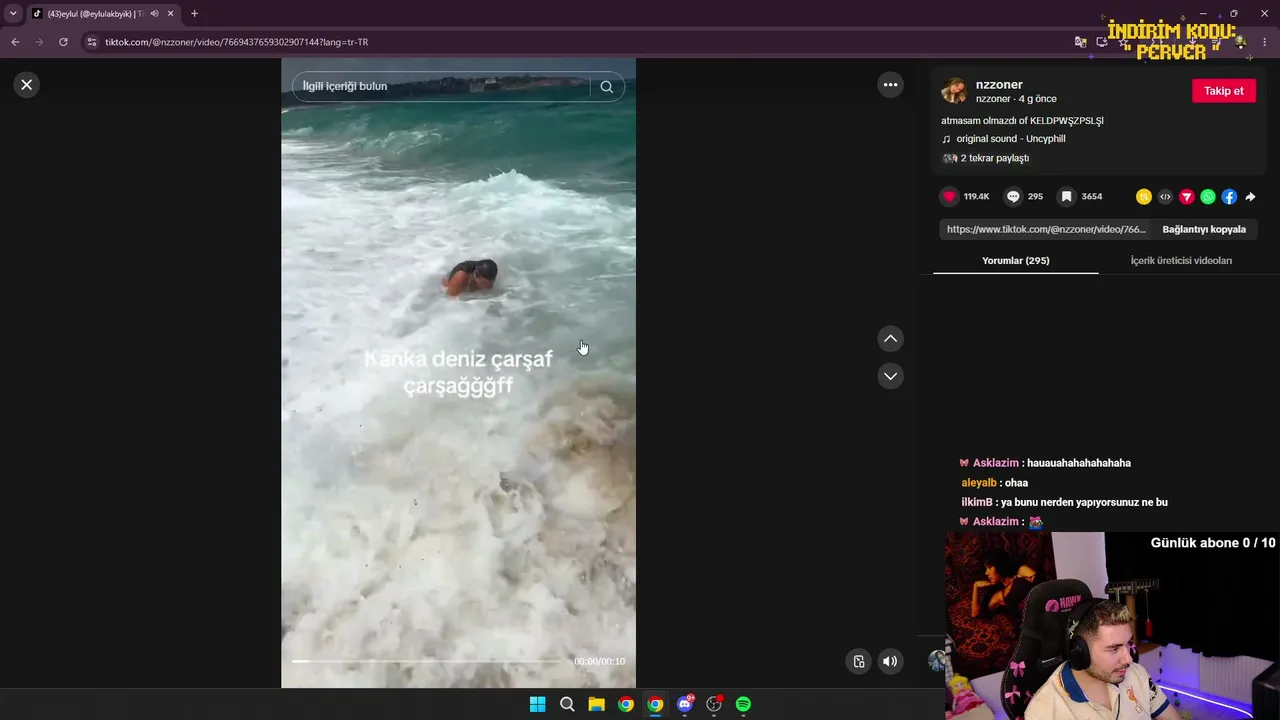
Task: Open the Windows Start menu
Action: pos(537,704)
